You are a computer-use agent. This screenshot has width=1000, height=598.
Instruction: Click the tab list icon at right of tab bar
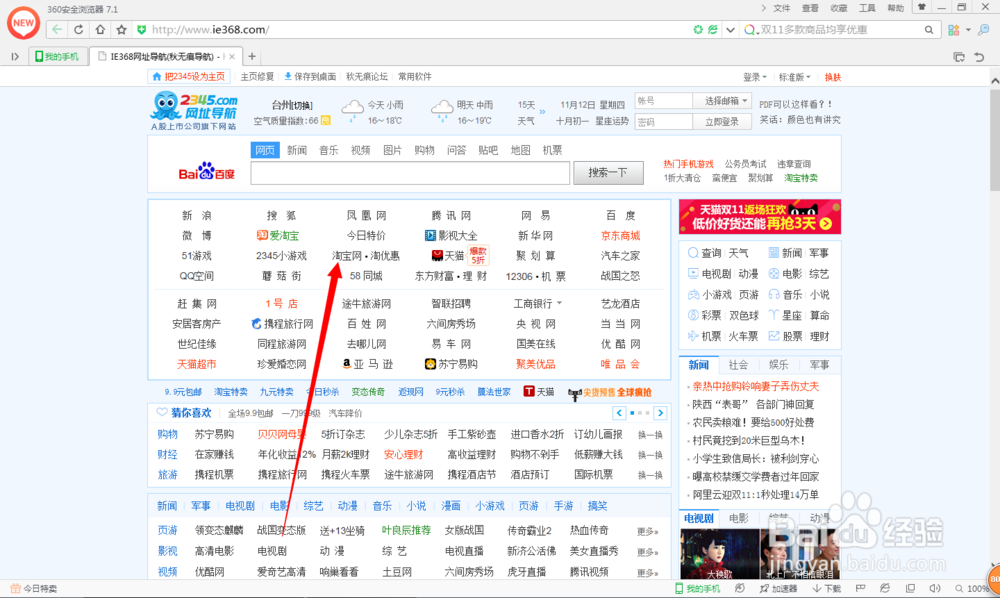tap(959, 57)
